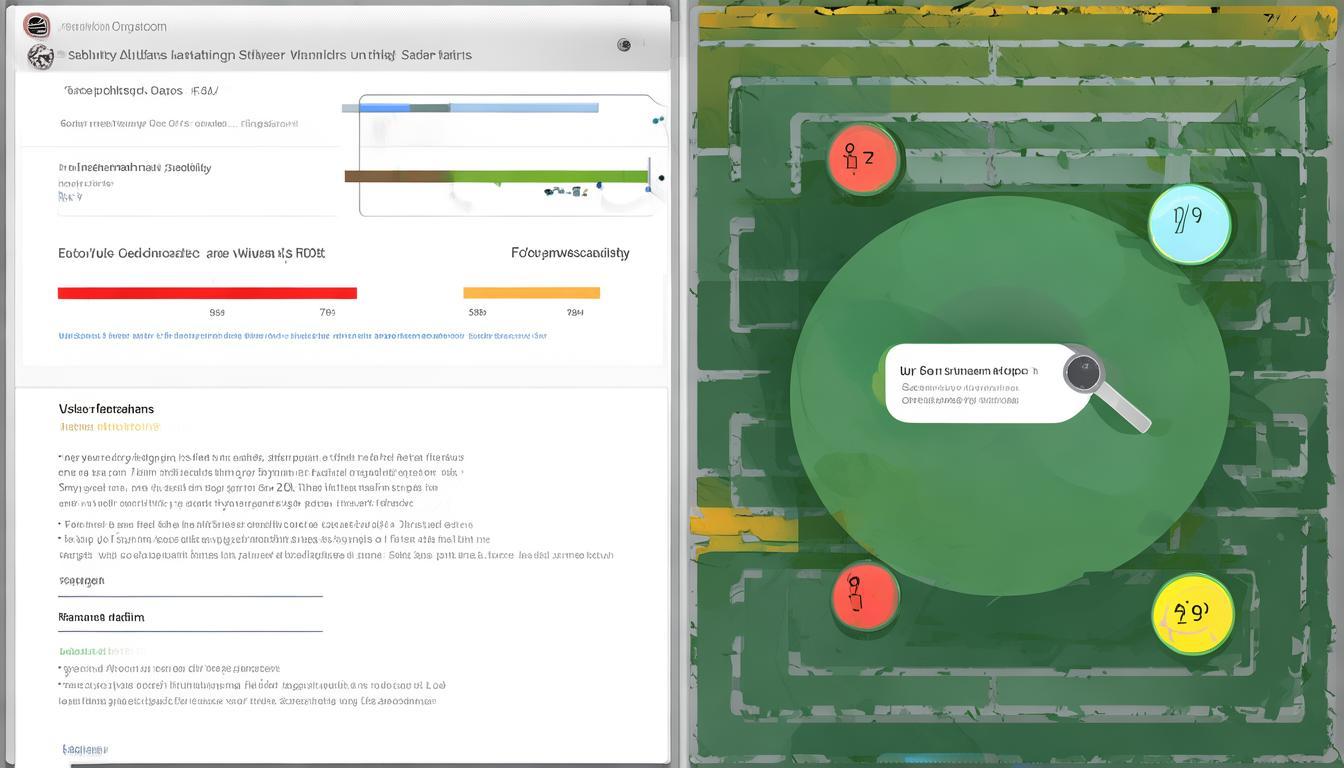Select the top-left red map marker
The image size is (1344, 768).
[x=863, y=158]
